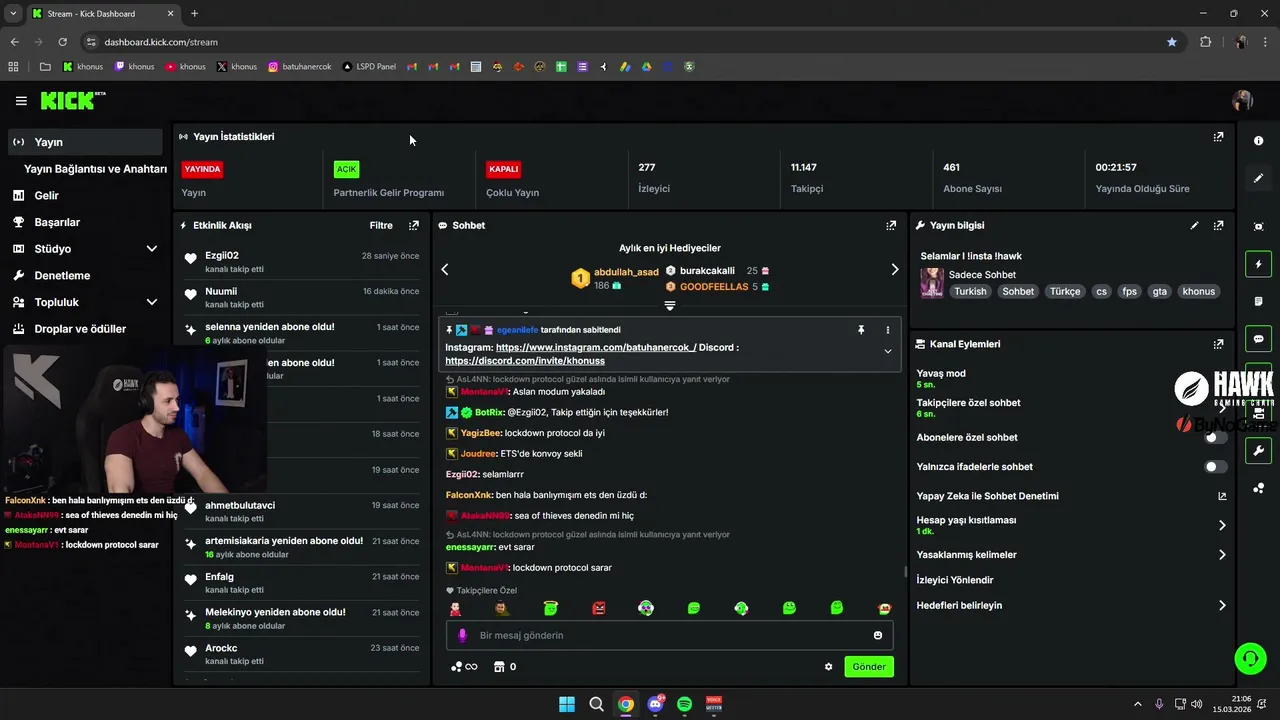Image resolution: width=1280 pixels, height=720 pixels.
Task: Expand Hesap yaşı kısıtlaması settings
Action: click(1222, 525)
